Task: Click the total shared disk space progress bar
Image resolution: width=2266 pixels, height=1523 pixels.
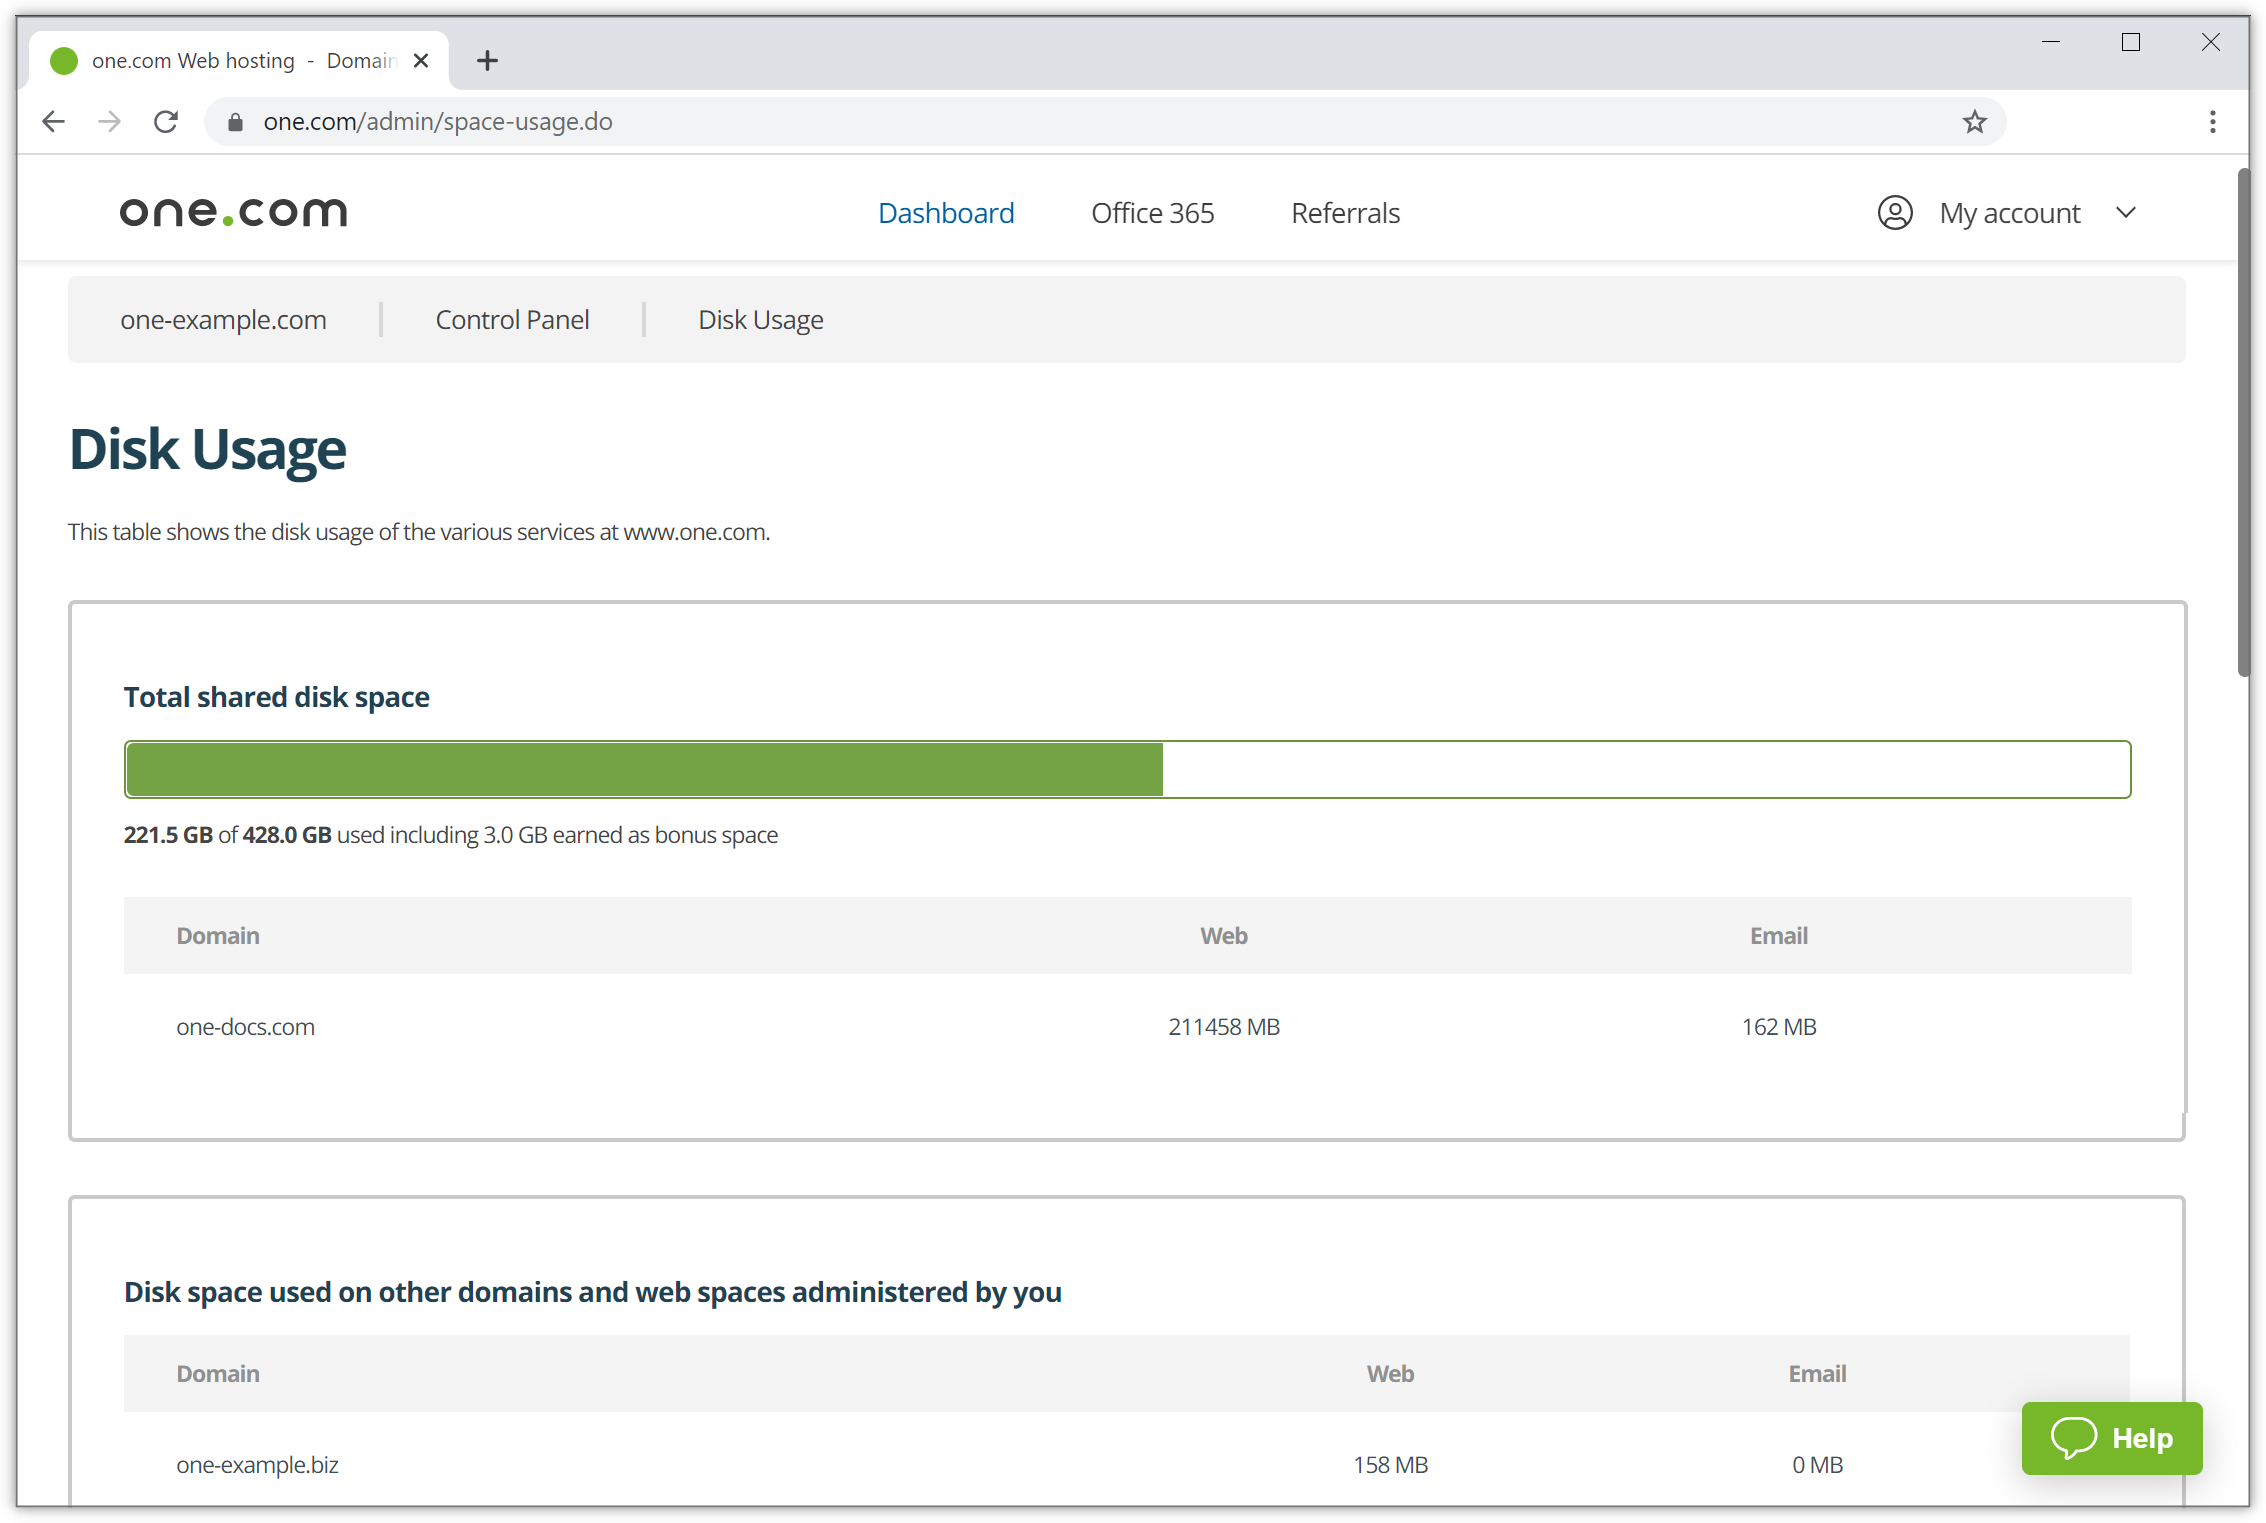Action: pos(1127,769)
